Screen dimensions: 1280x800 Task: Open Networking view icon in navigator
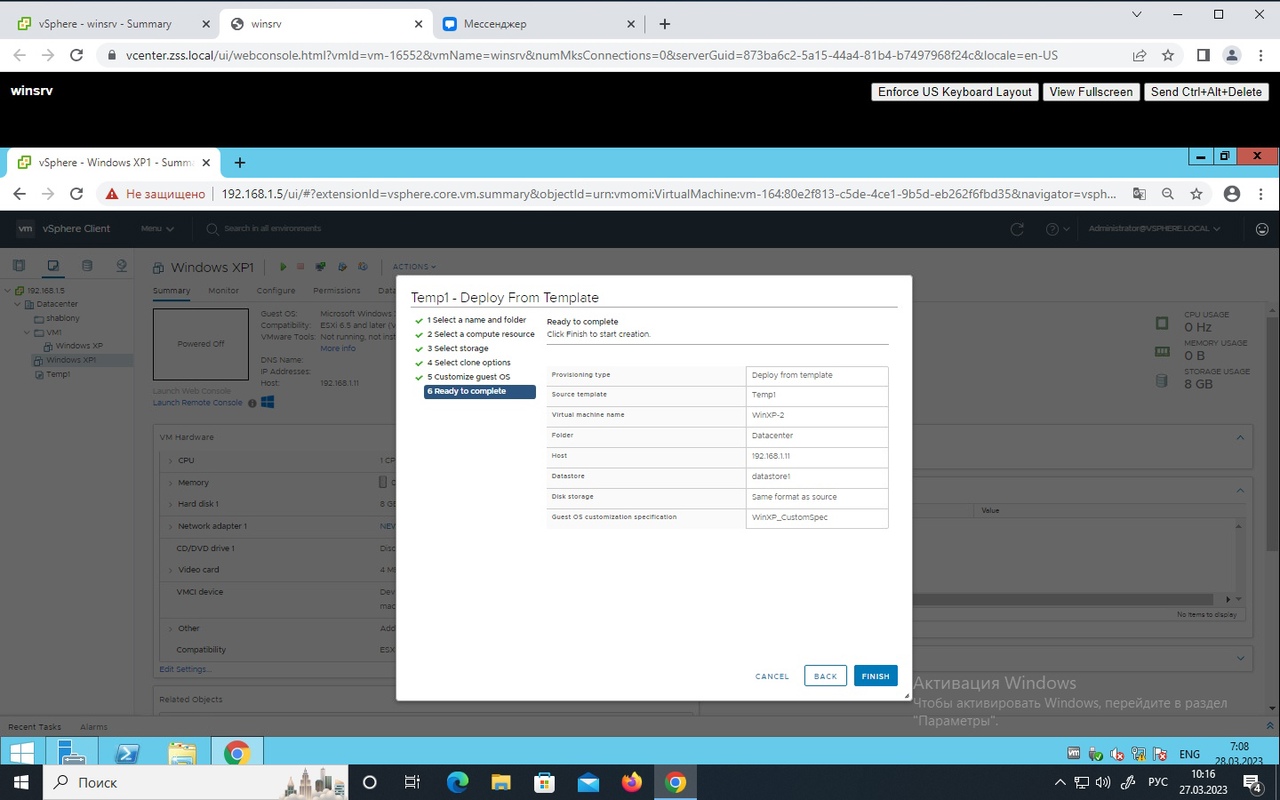[x=121, y=266]
